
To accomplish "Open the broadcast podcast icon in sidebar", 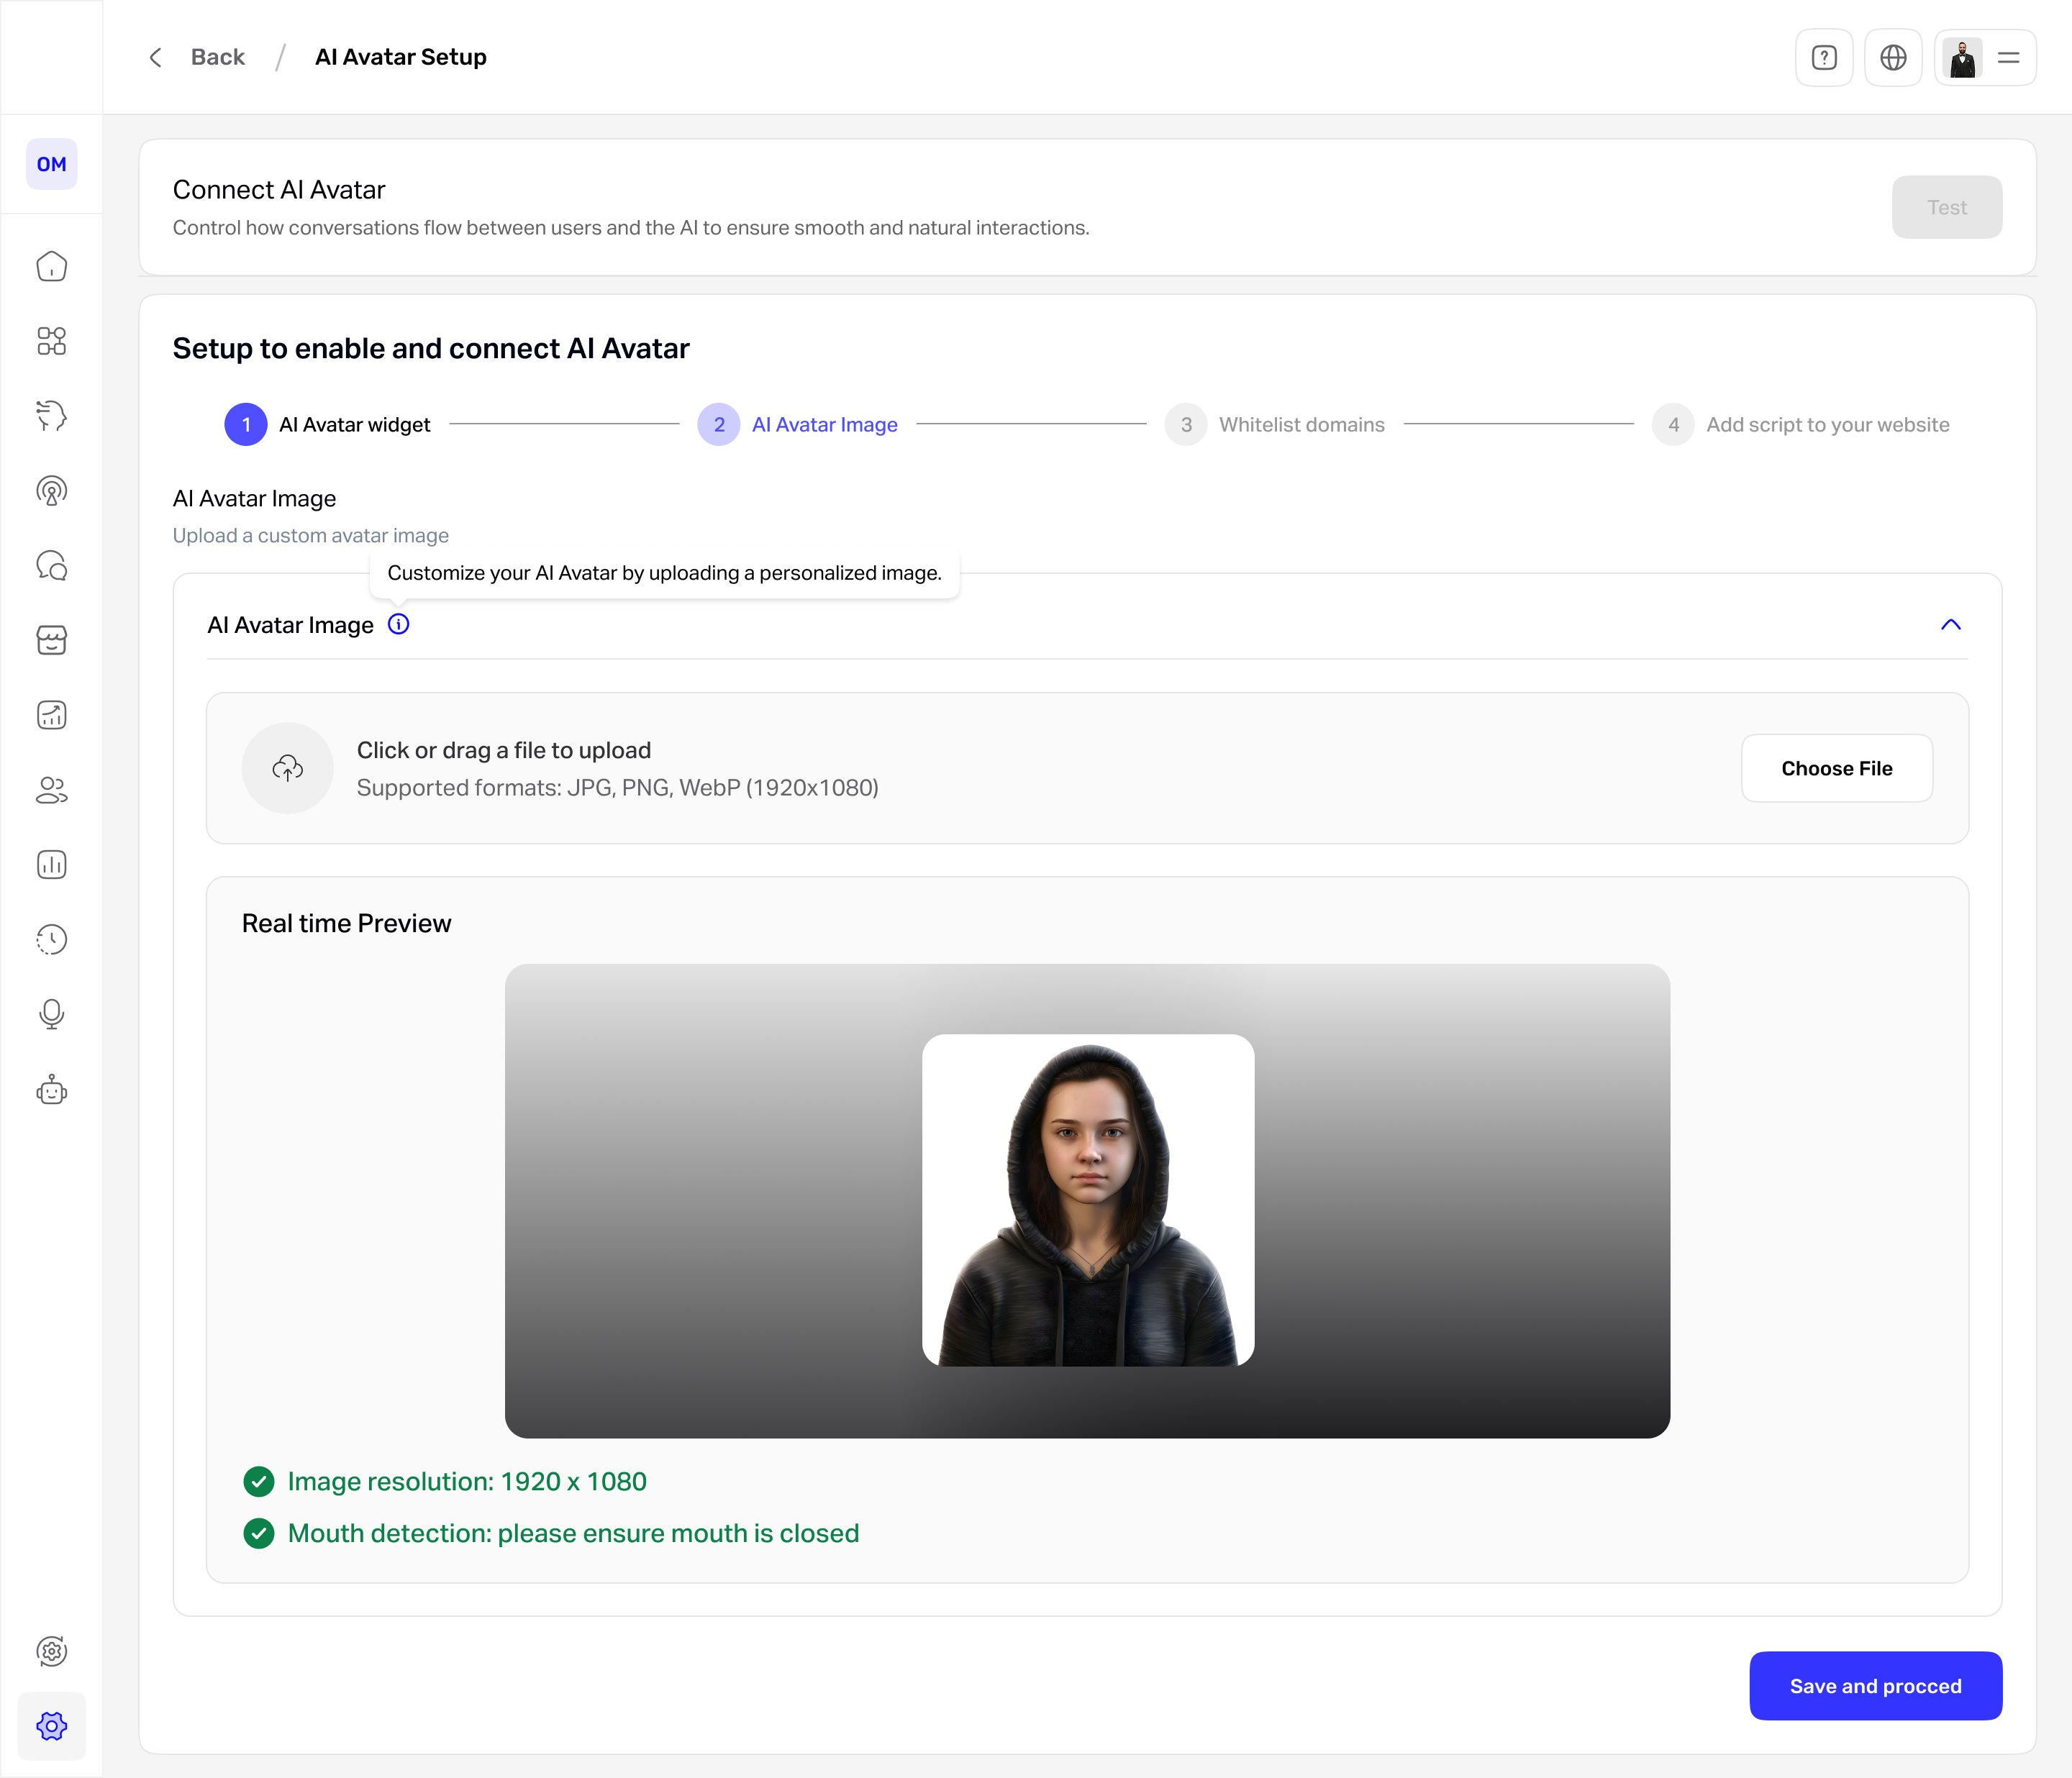I will (x=52, y=491).
